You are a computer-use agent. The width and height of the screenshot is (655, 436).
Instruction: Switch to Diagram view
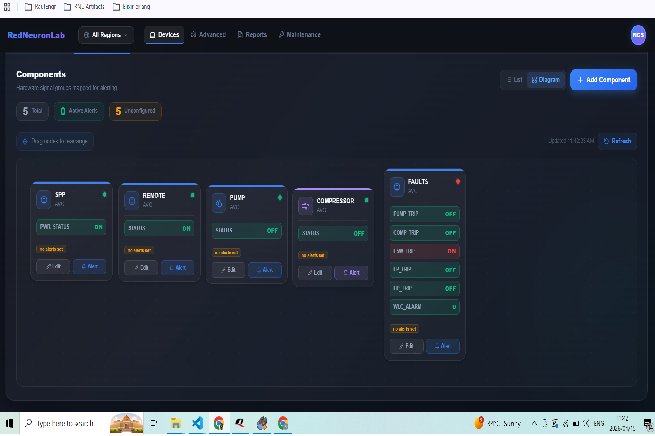tap(546, 80)
